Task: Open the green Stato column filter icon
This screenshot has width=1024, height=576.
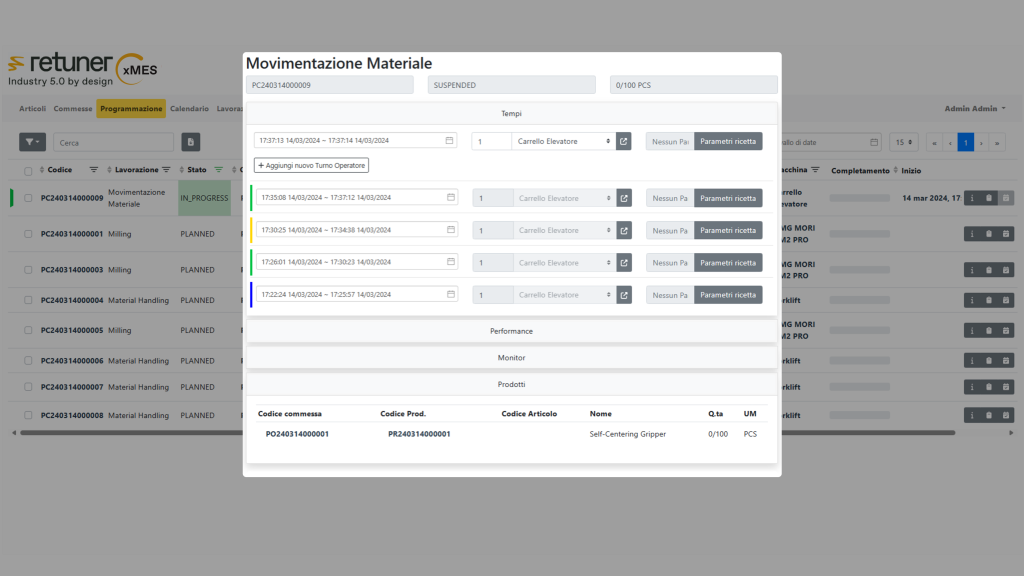Action: (219, 170)
